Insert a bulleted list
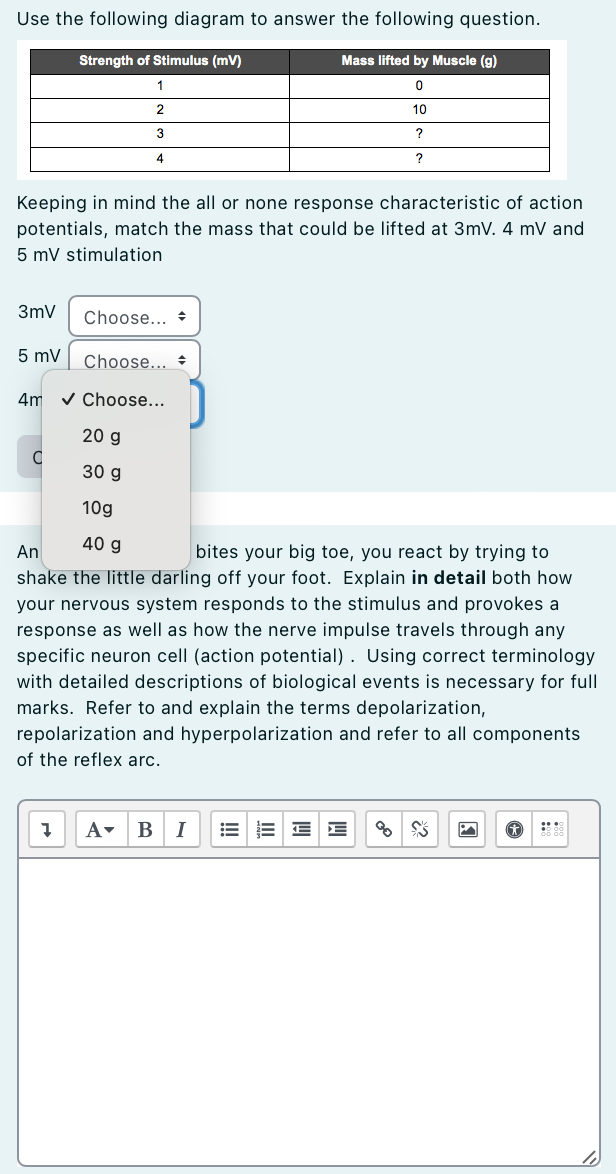Viewport: 616px width, 1174px height. pyautogui.click(x=229, y=828)
